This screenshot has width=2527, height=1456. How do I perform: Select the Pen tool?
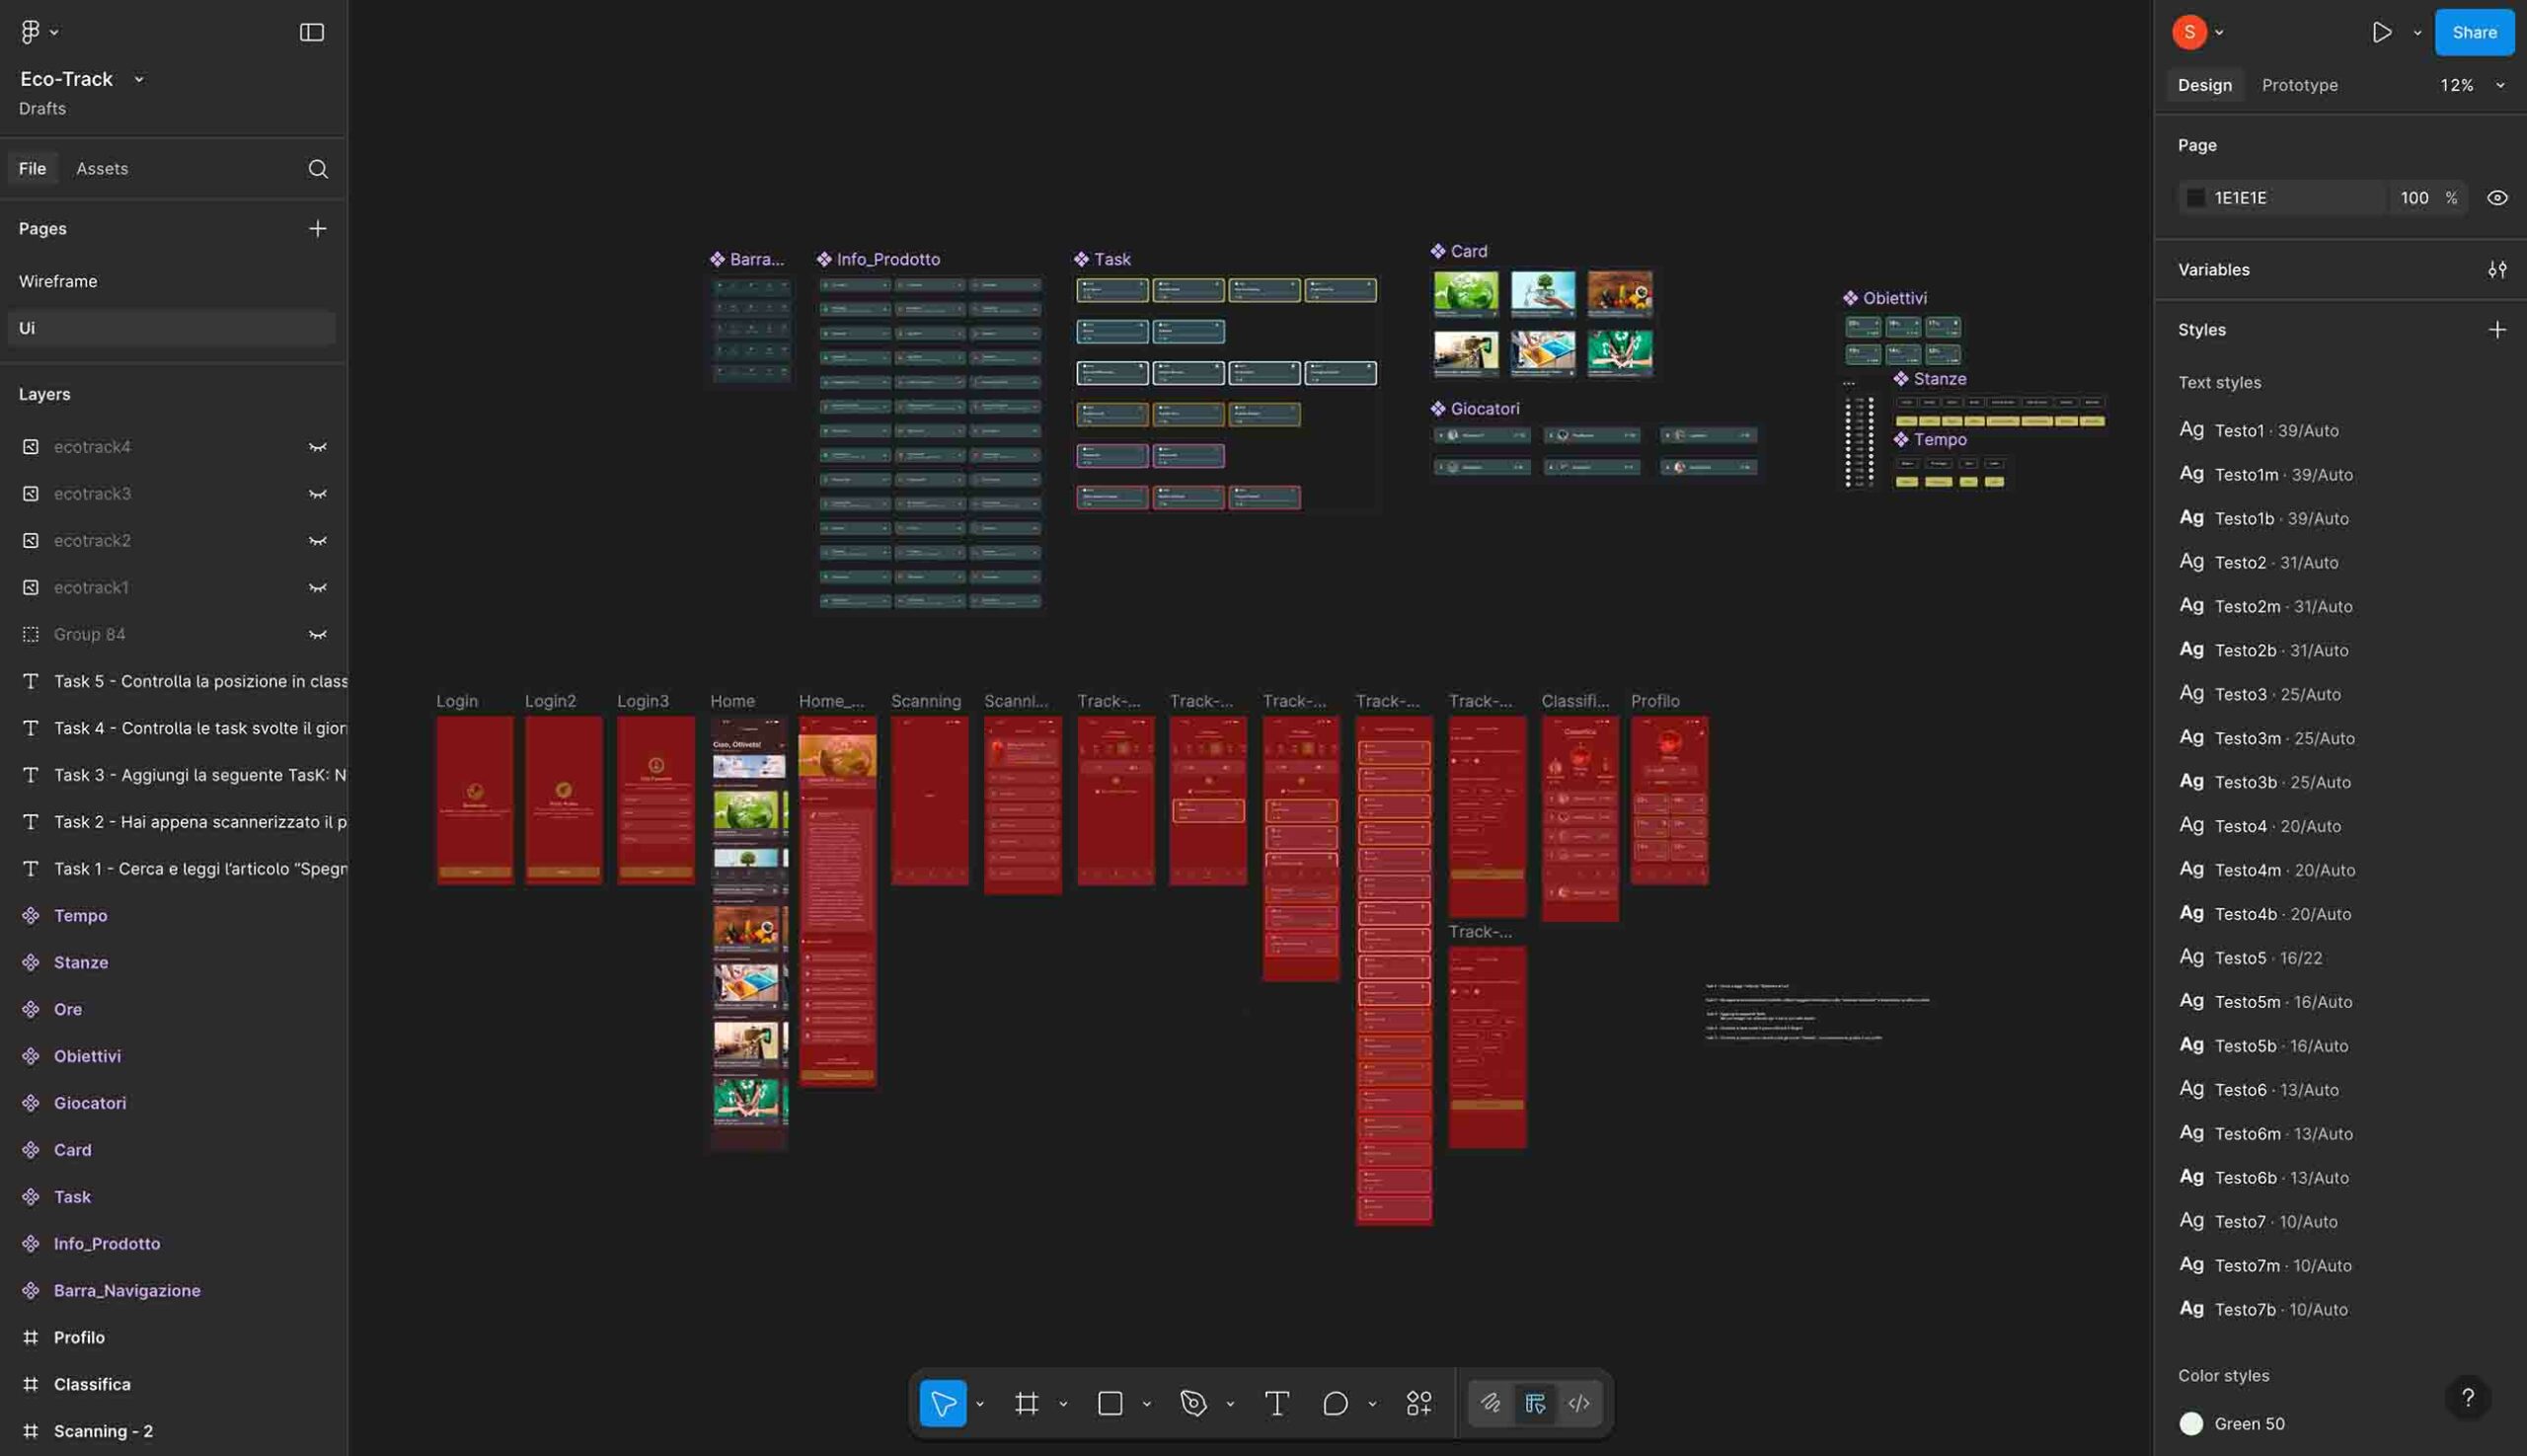(x=1192, y=1403)
